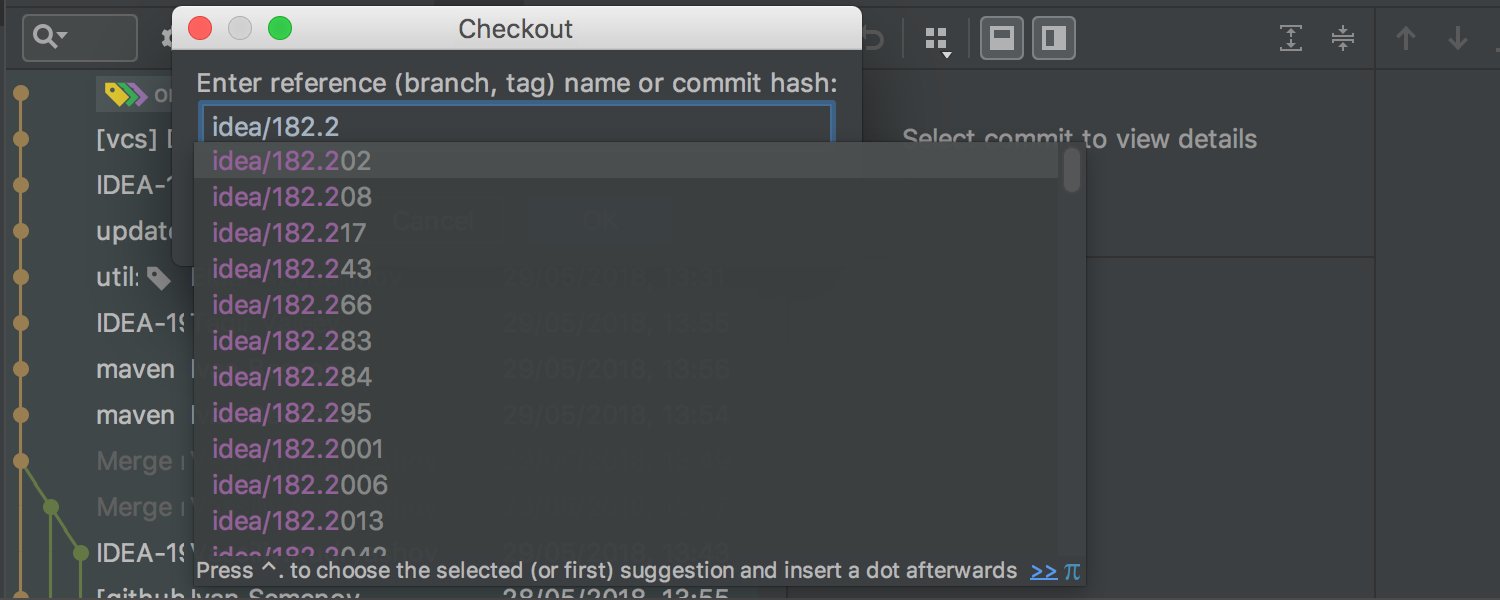Click the pi symbol in completion hint

(1072, 571)
